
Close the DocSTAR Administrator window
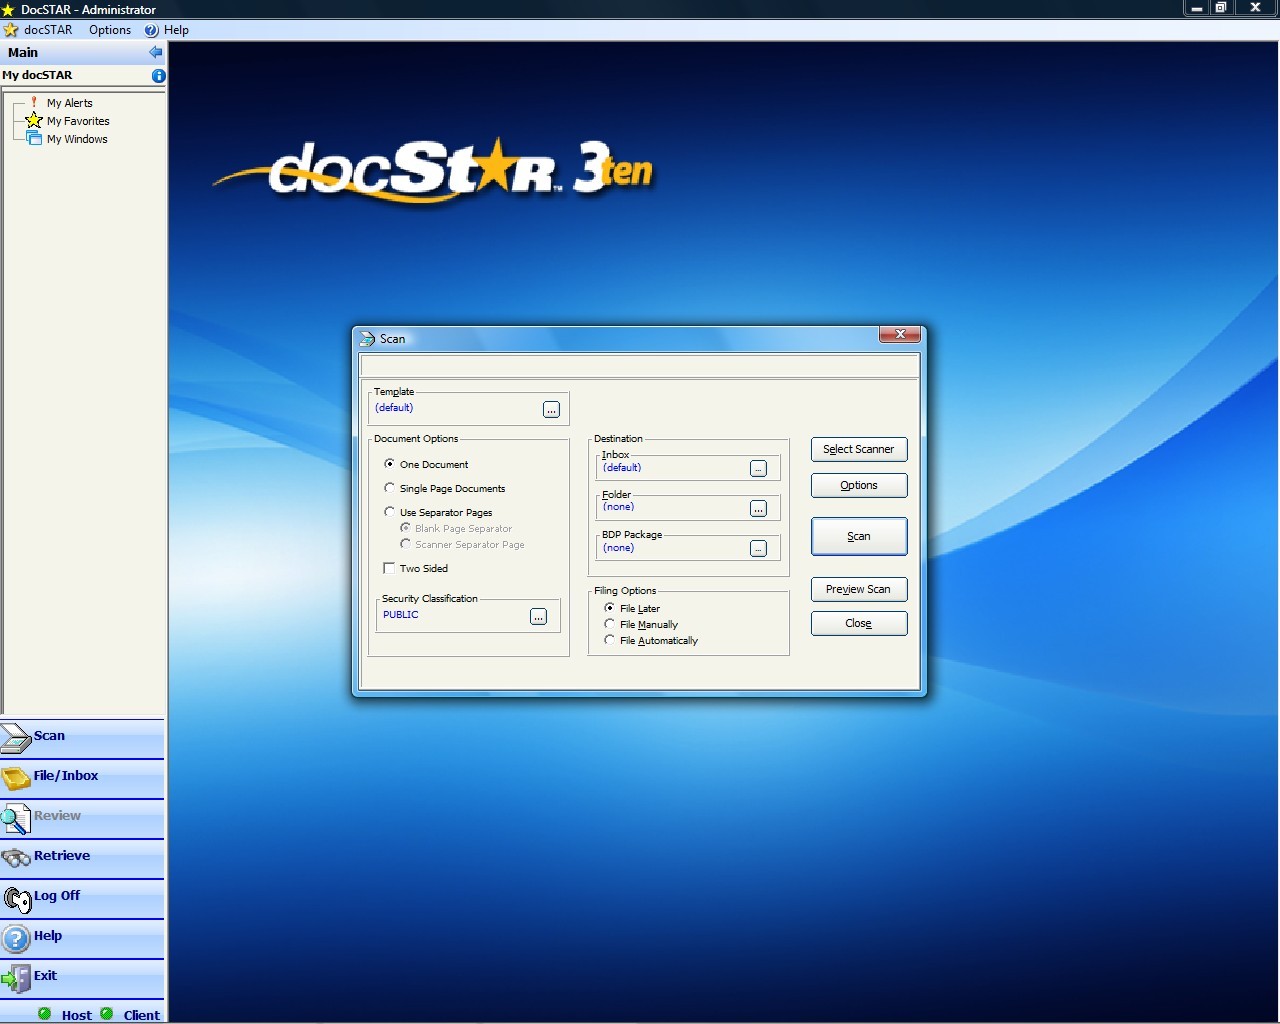[1255, 8]
